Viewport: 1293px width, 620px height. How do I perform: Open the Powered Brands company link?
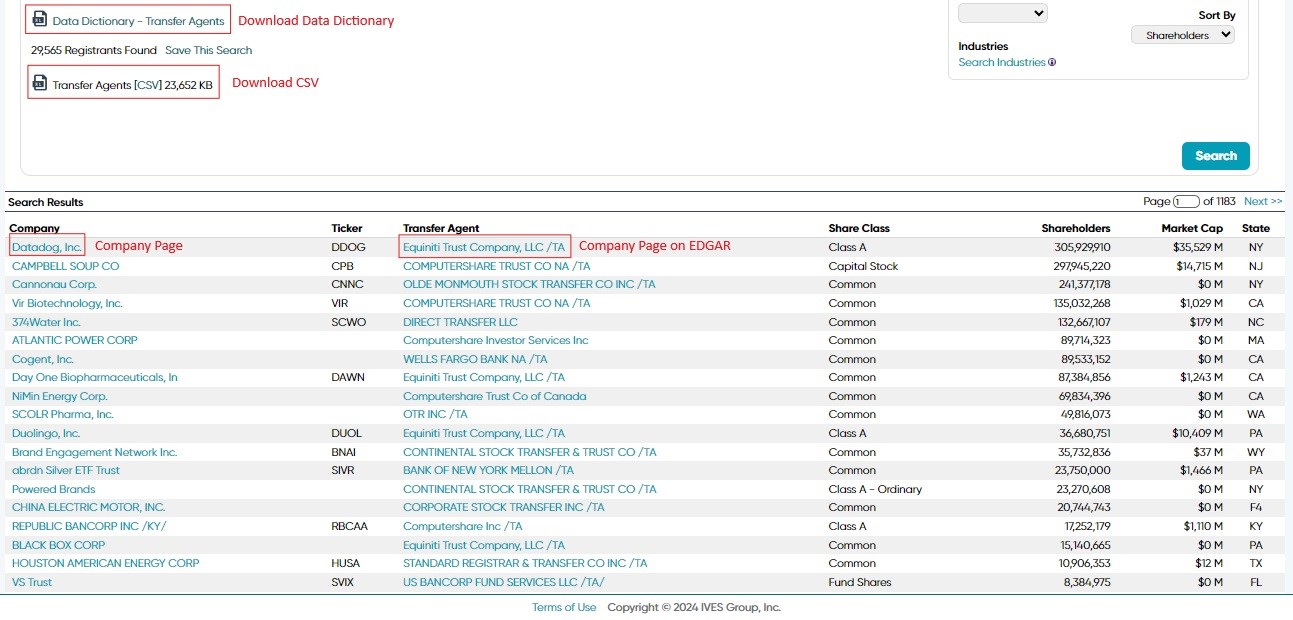[54, 489]
